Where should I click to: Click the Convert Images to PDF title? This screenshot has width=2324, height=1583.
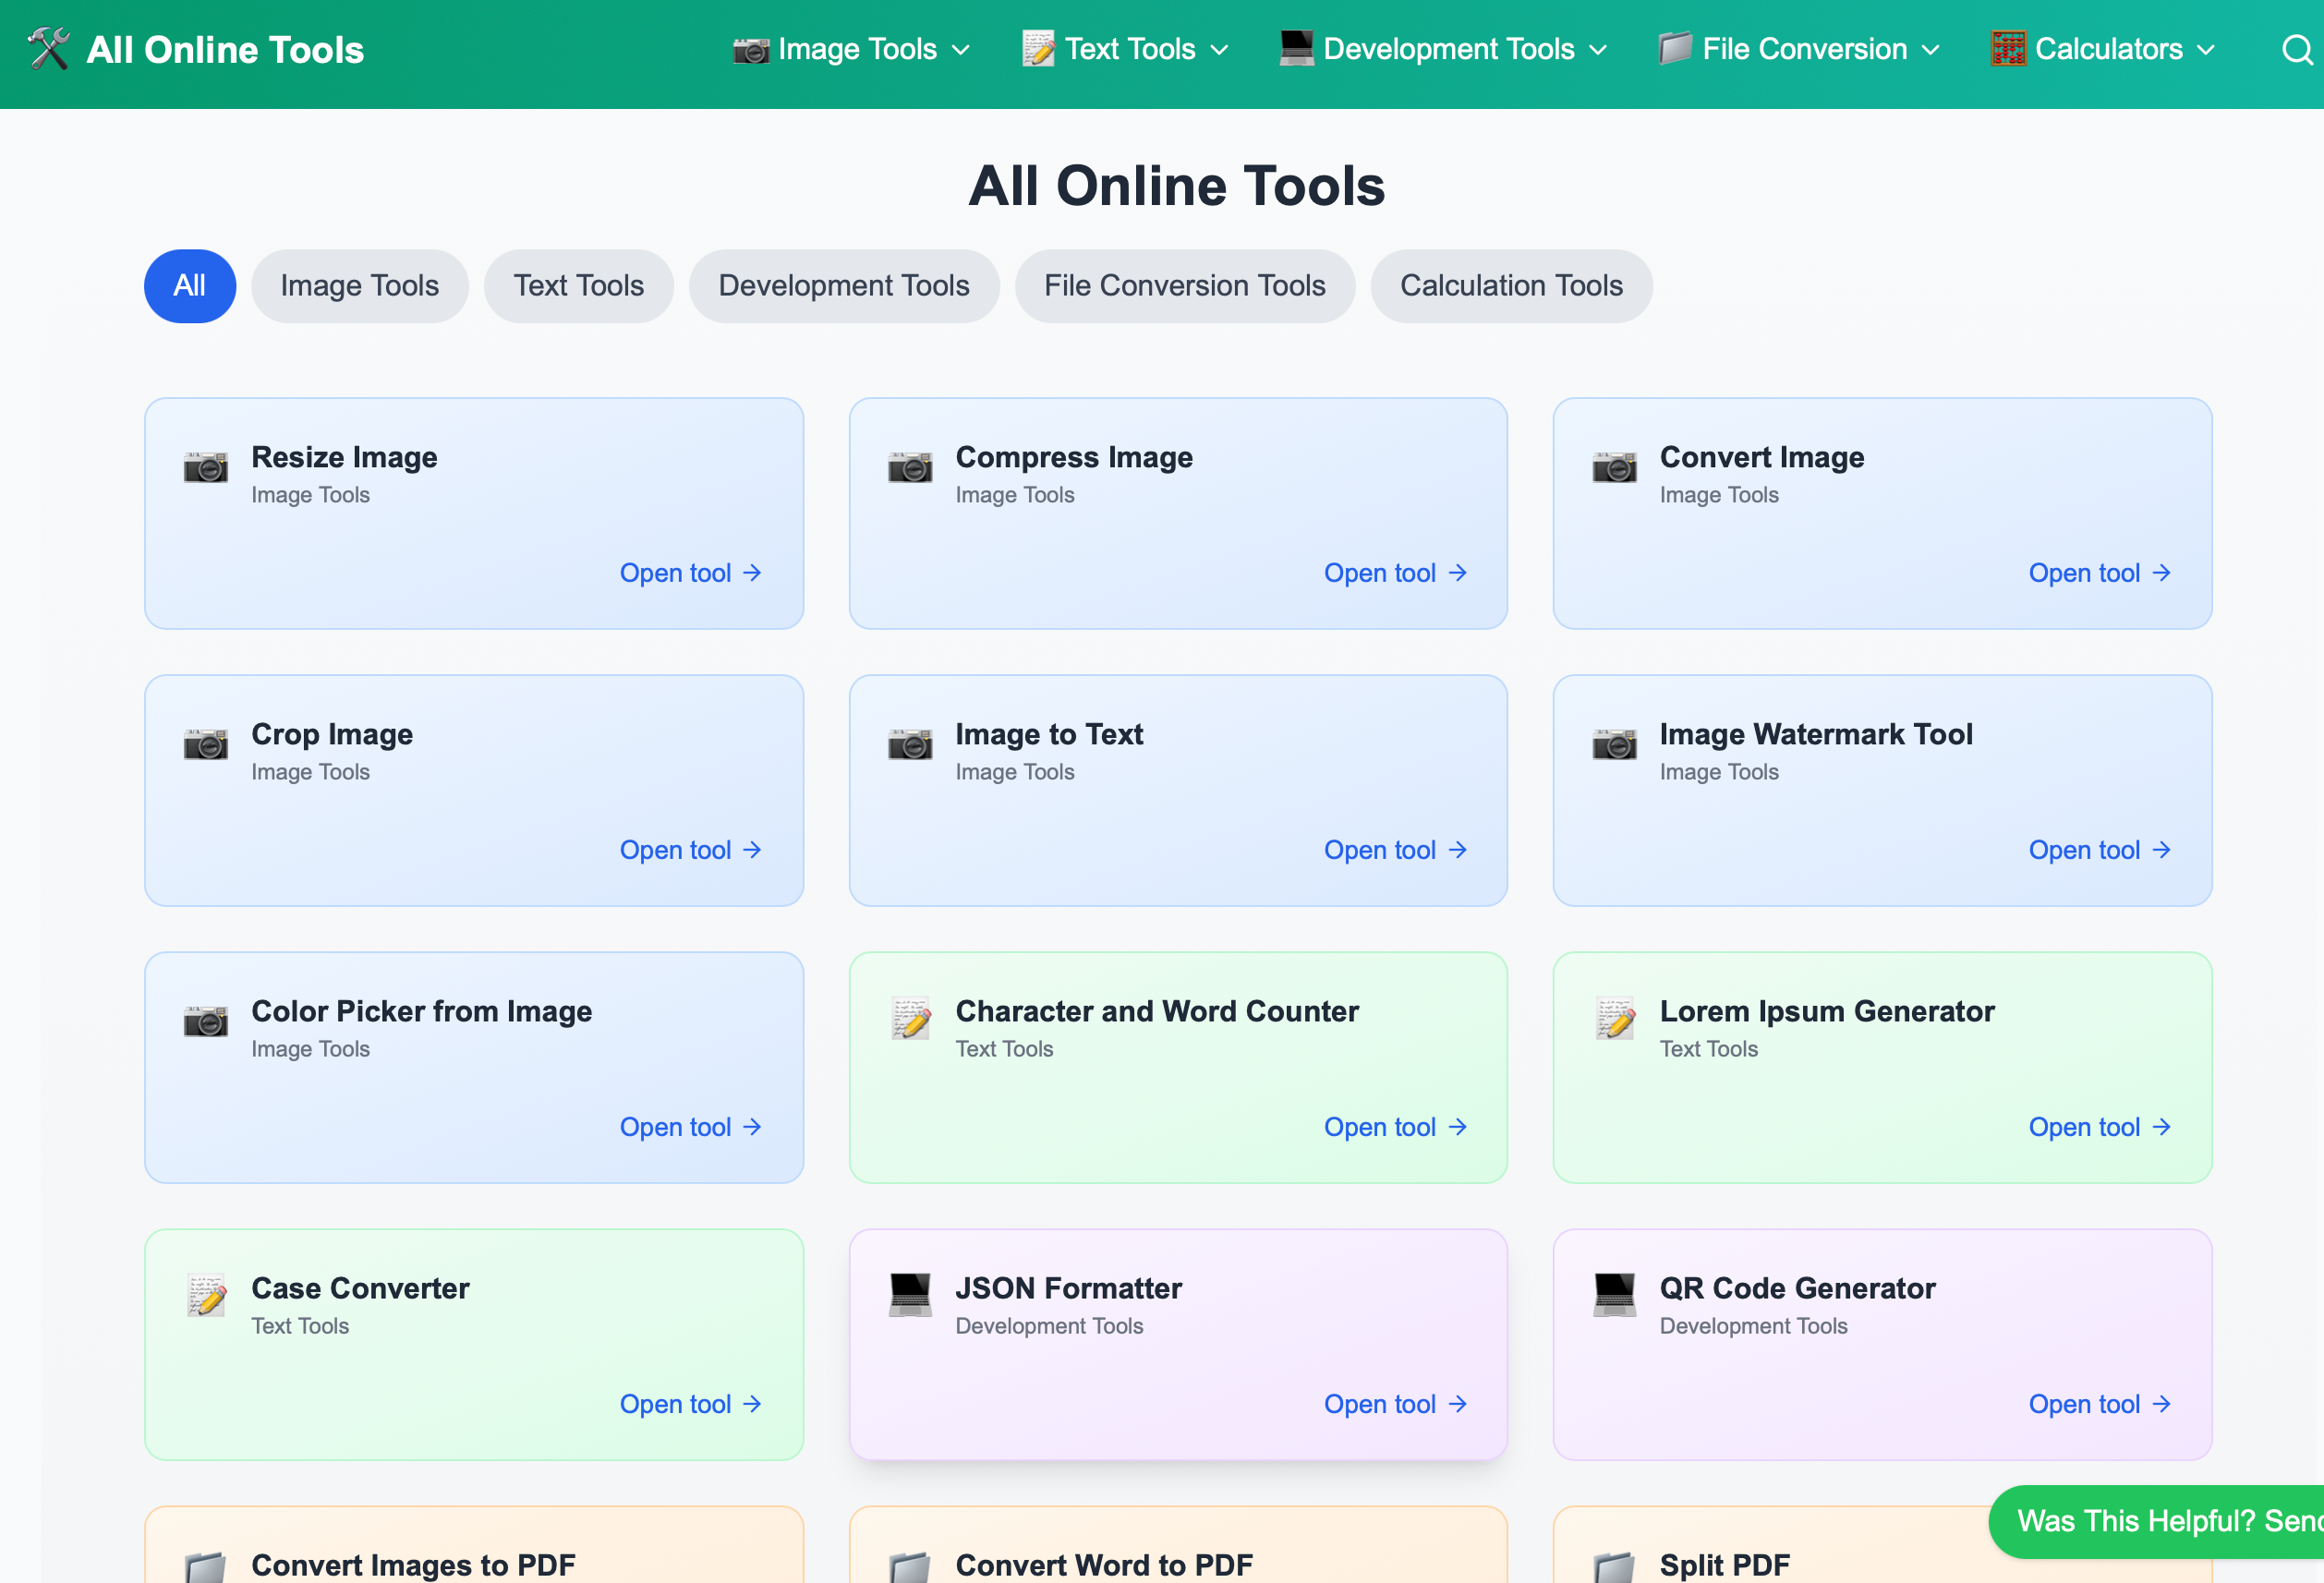click(413, 1565)
